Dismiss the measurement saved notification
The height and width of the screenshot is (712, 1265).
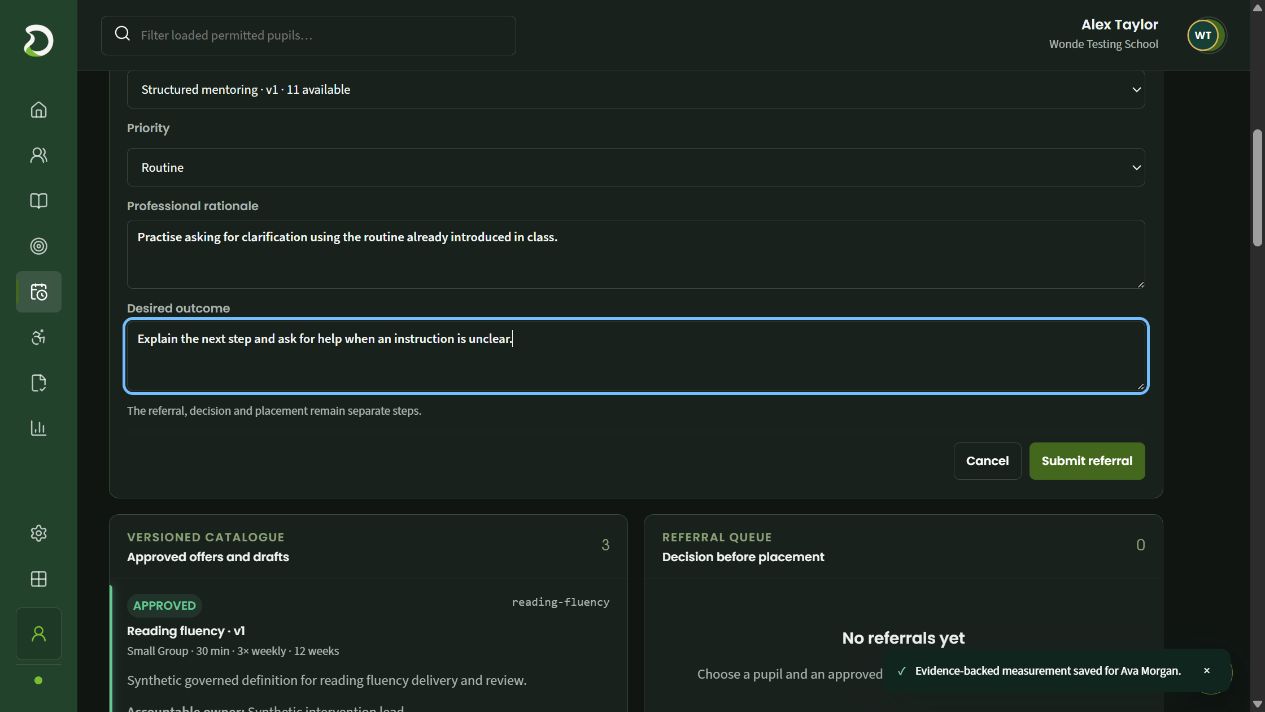(1206, 671)
